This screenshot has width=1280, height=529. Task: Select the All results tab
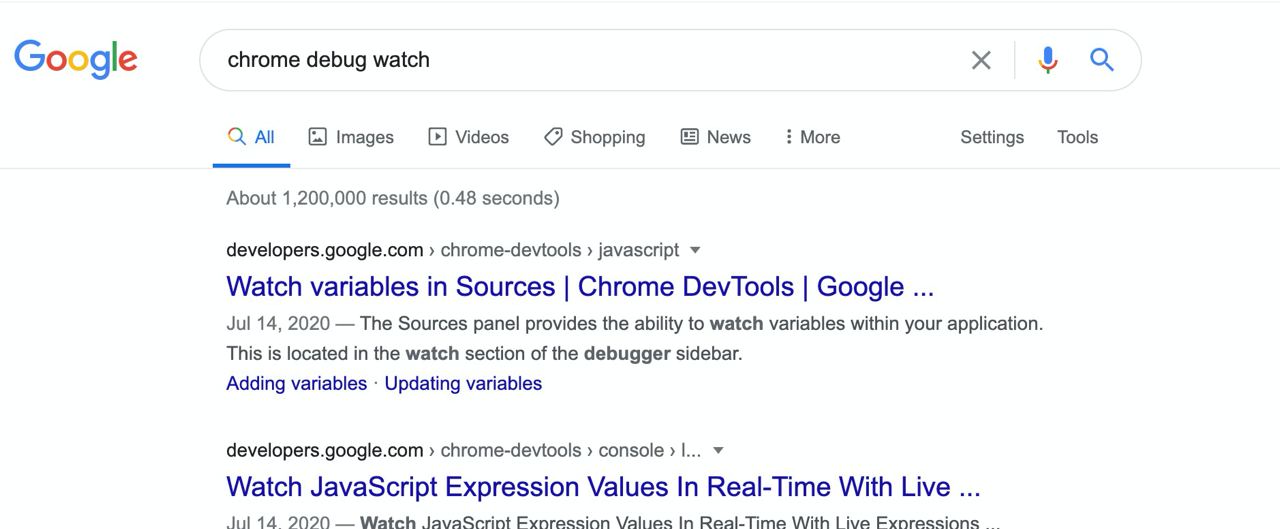(x=251, y=137)
